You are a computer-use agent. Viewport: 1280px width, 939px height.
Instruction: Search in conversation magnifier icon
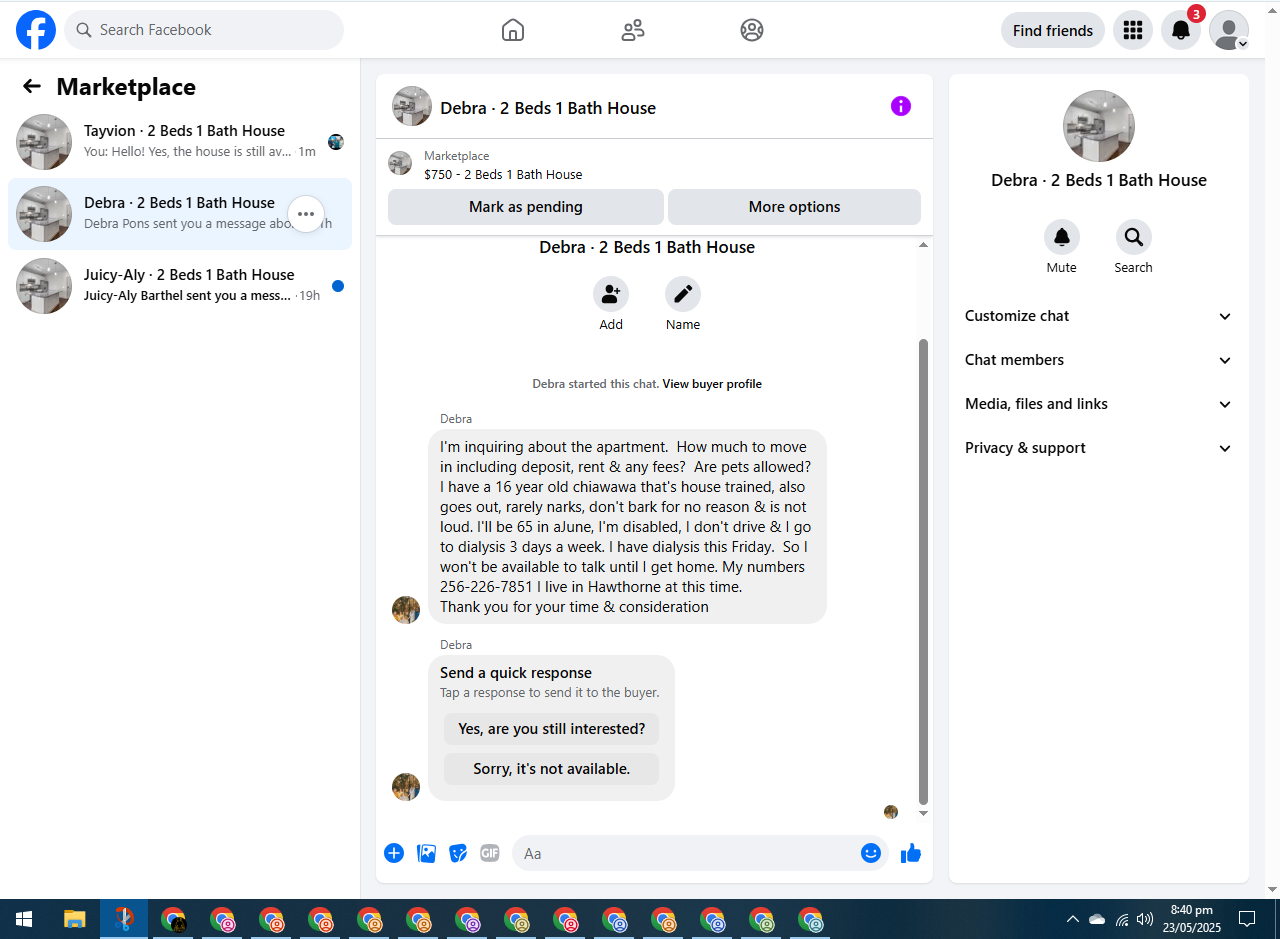coord(1134,237)
